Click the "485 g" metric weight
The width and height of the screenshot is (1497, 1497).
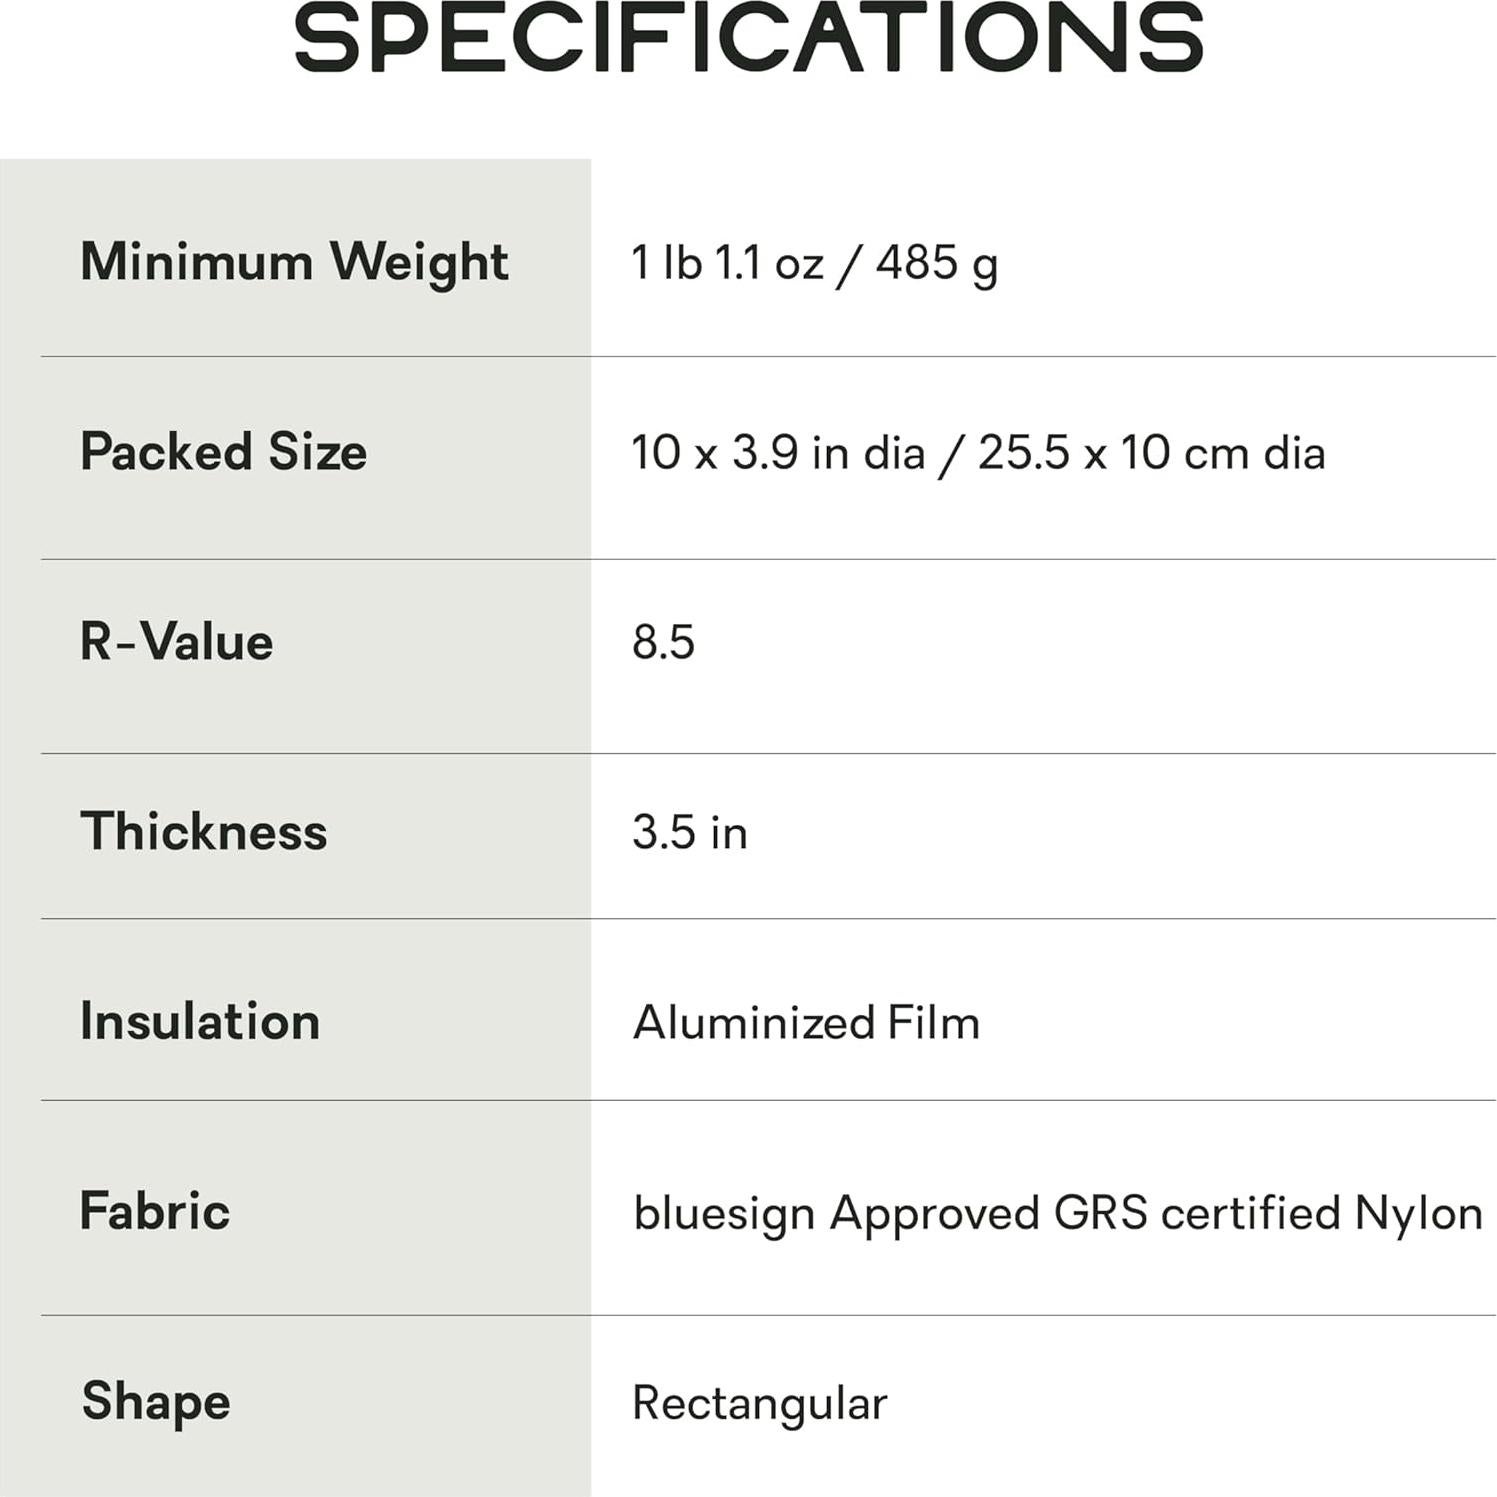[x=937, y=263]
